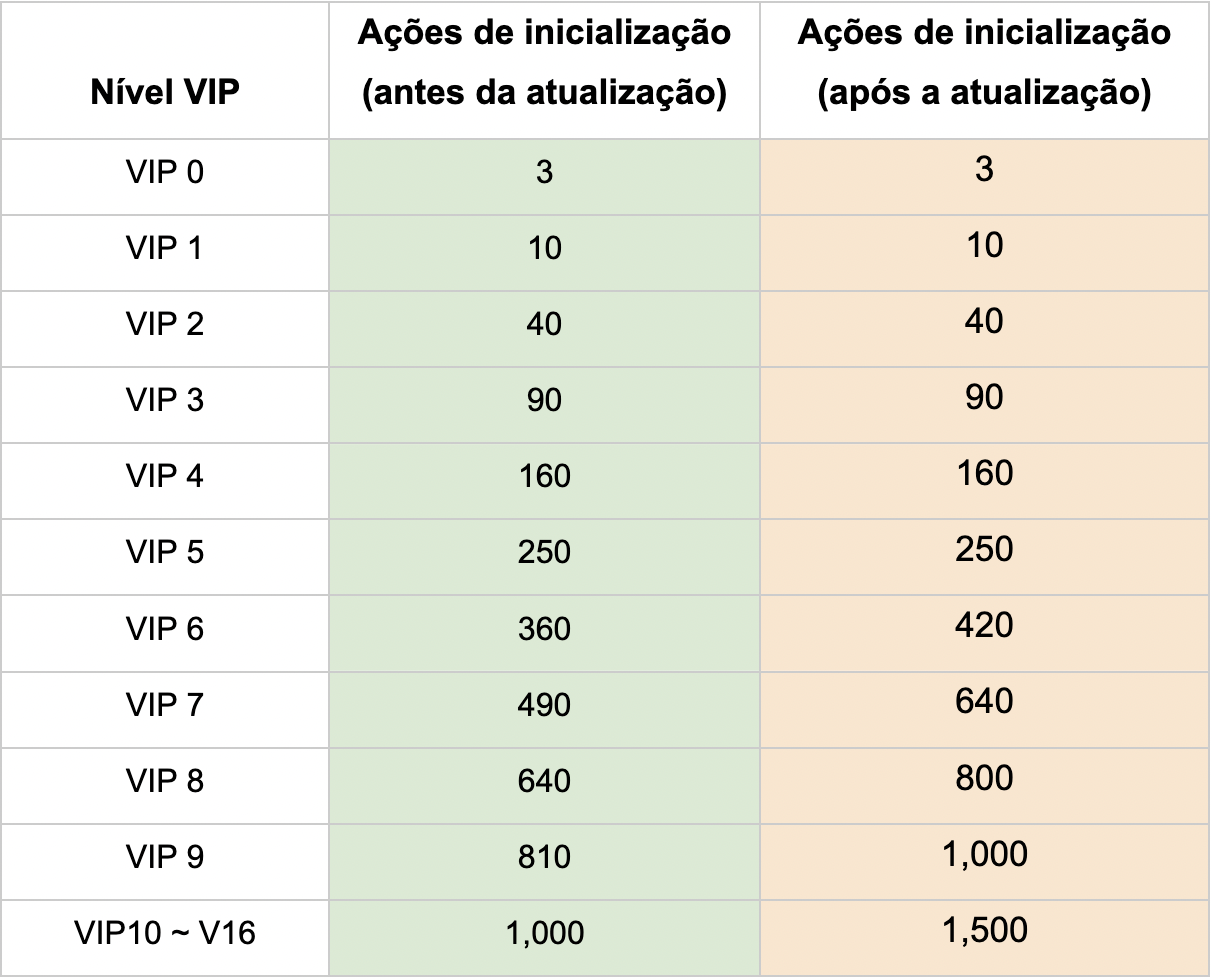Screen dimensions: 1212x980
Task: Select the green 1,000 cell for VIP10 ~ V16
Action: tap(544, 934)
